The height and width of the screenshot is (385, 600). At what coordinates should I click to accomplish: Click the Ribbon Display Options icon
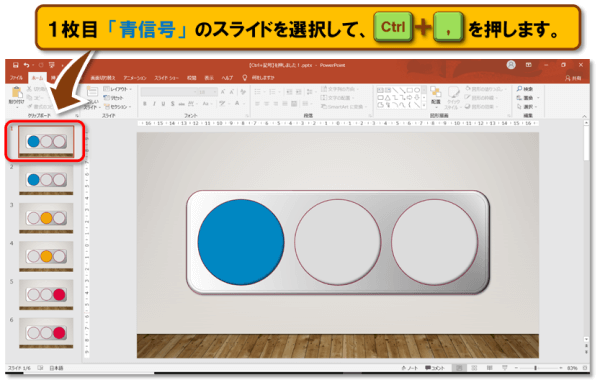(528, 65)
